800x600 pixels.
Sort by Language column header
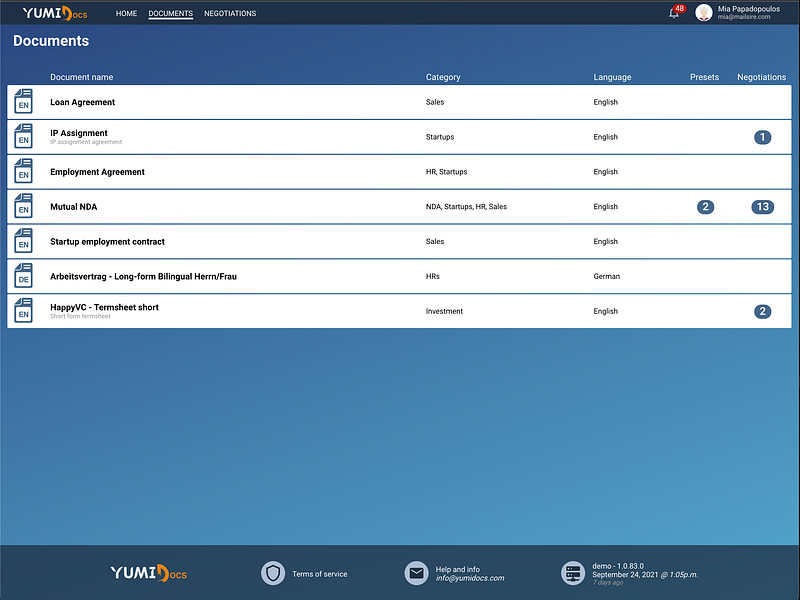tap(612, 77)
